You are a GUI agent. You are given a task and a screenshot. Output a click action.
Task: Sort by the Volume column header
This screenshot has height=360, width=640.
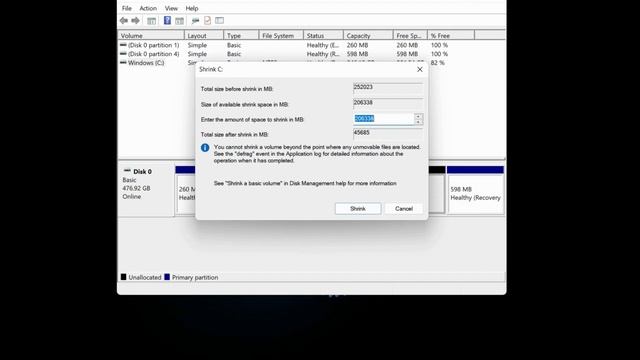151,36
